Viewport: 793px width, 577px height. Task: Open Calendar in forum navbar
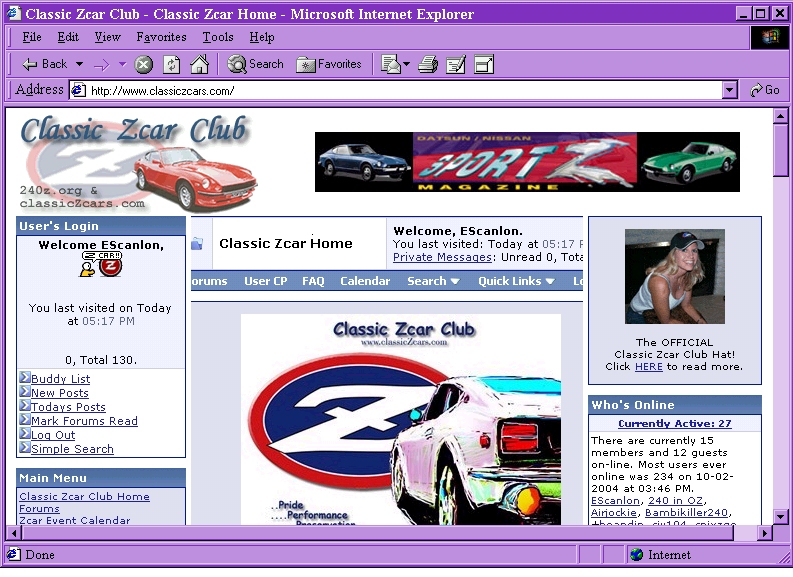coord(365,281)
